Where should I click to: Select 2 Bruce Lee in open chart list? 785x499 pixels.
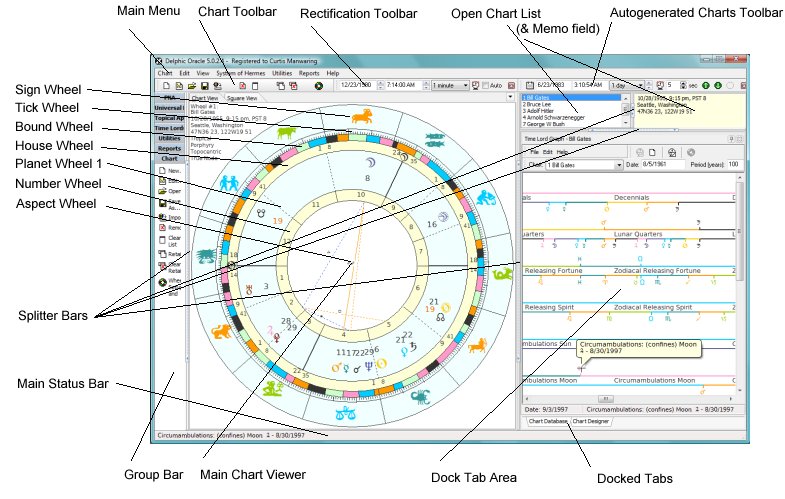tap(571, 105)
